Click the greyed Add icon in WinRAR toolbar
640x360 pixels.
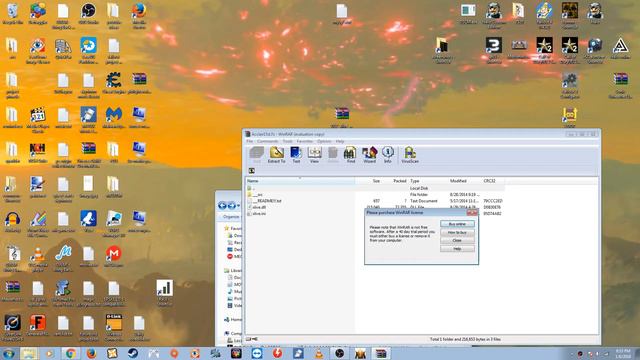point(257,155)
